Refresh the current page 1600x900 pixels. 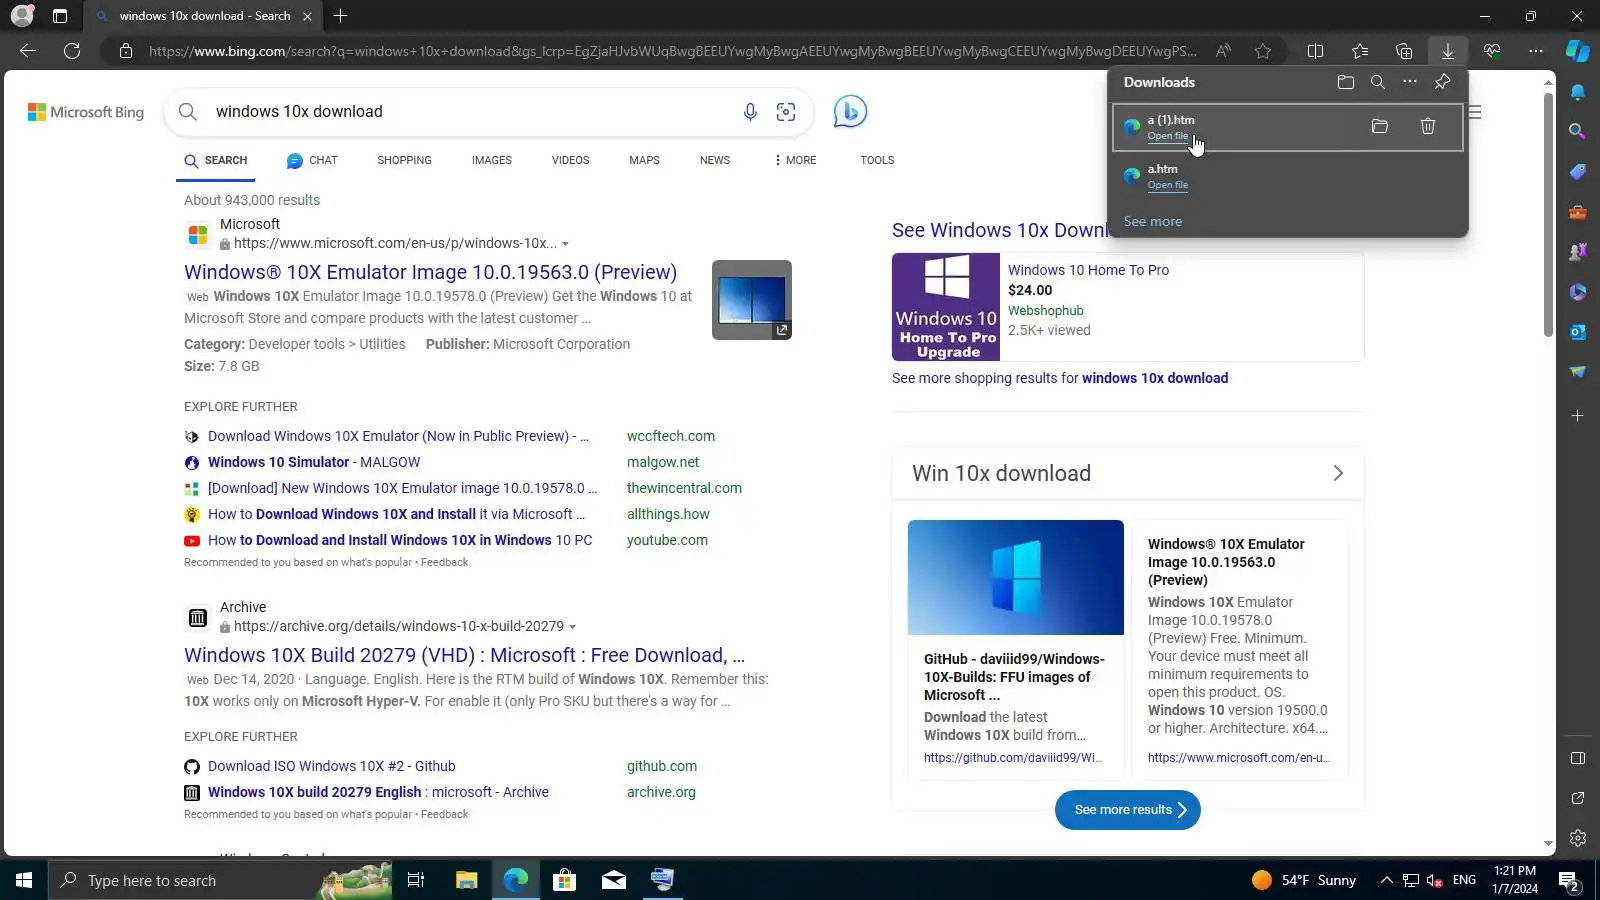(72, 51)
